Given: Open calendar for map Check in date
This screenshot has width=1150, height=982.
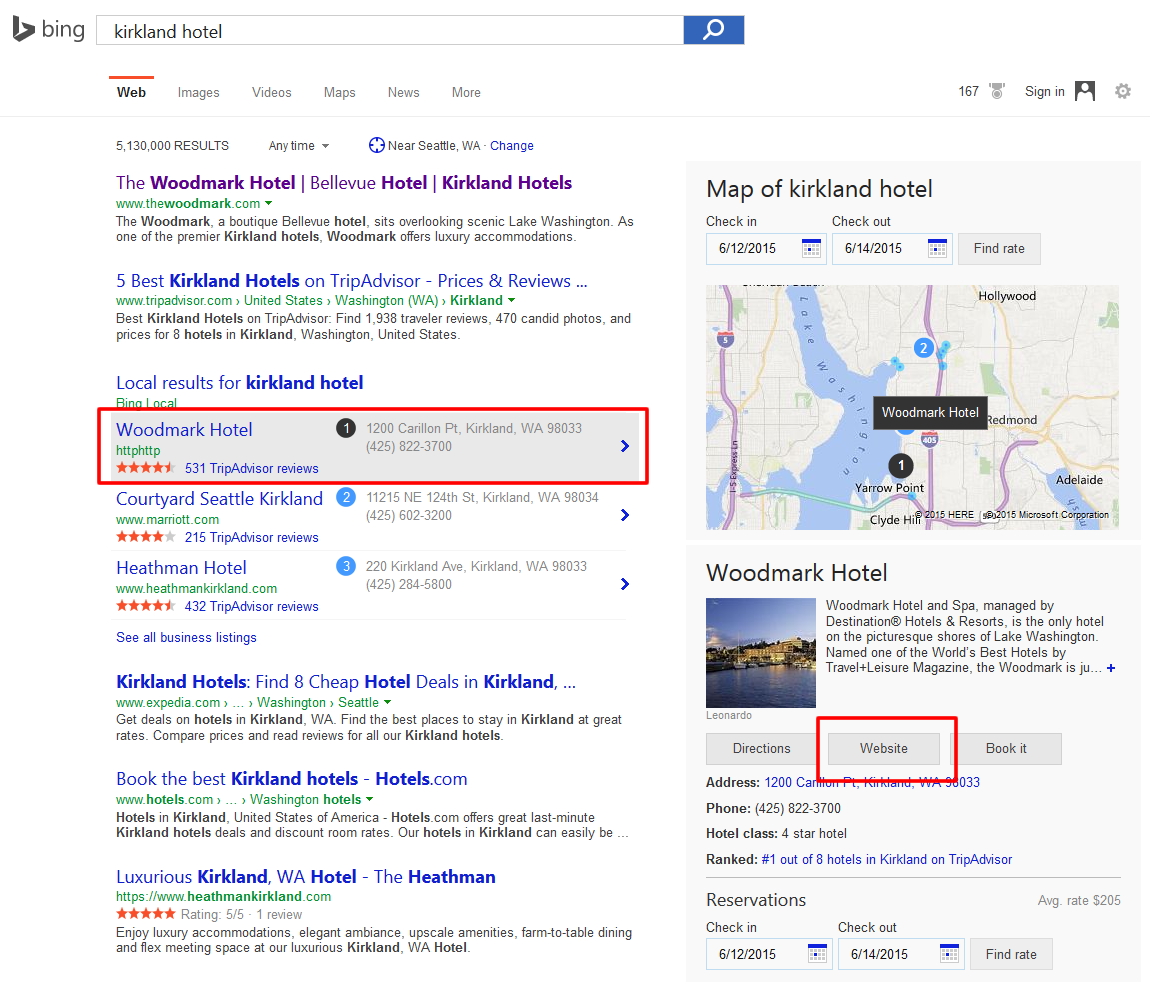Looking at the screenshot, I should [811, 248].
